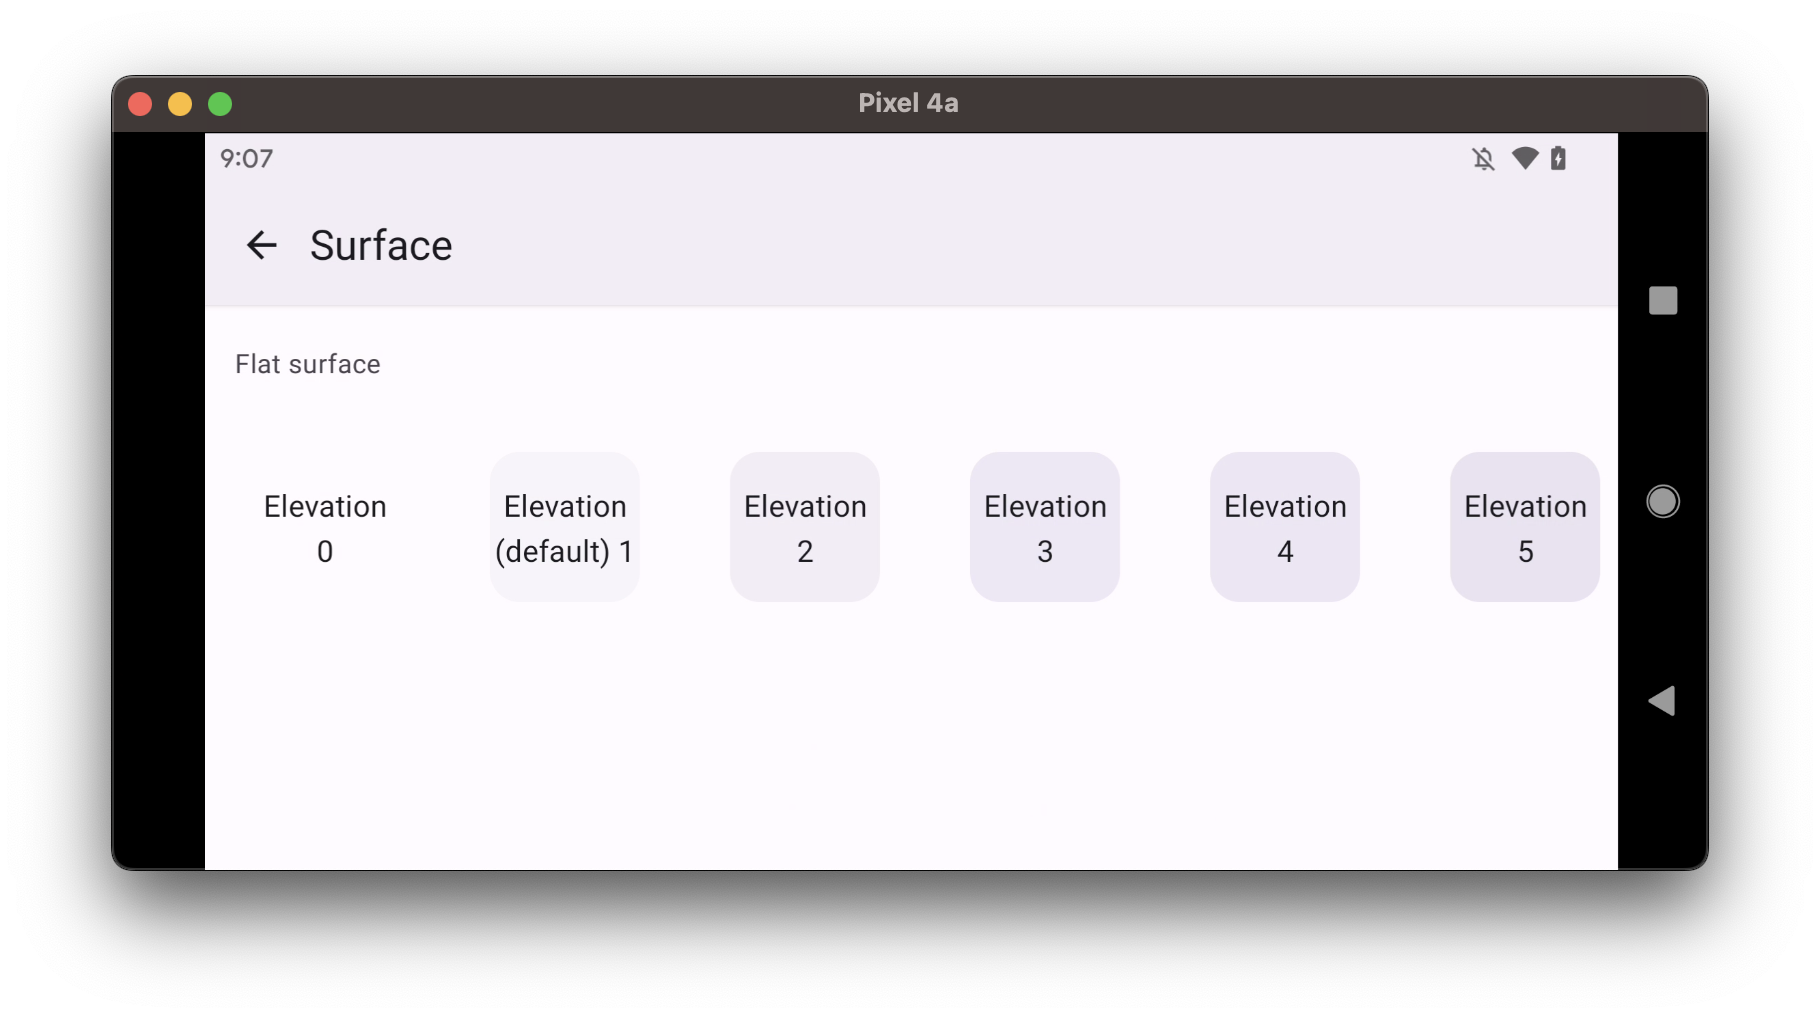
Task: Tap the Elevation 4 surface card
Action: (x=1285, y=527)
